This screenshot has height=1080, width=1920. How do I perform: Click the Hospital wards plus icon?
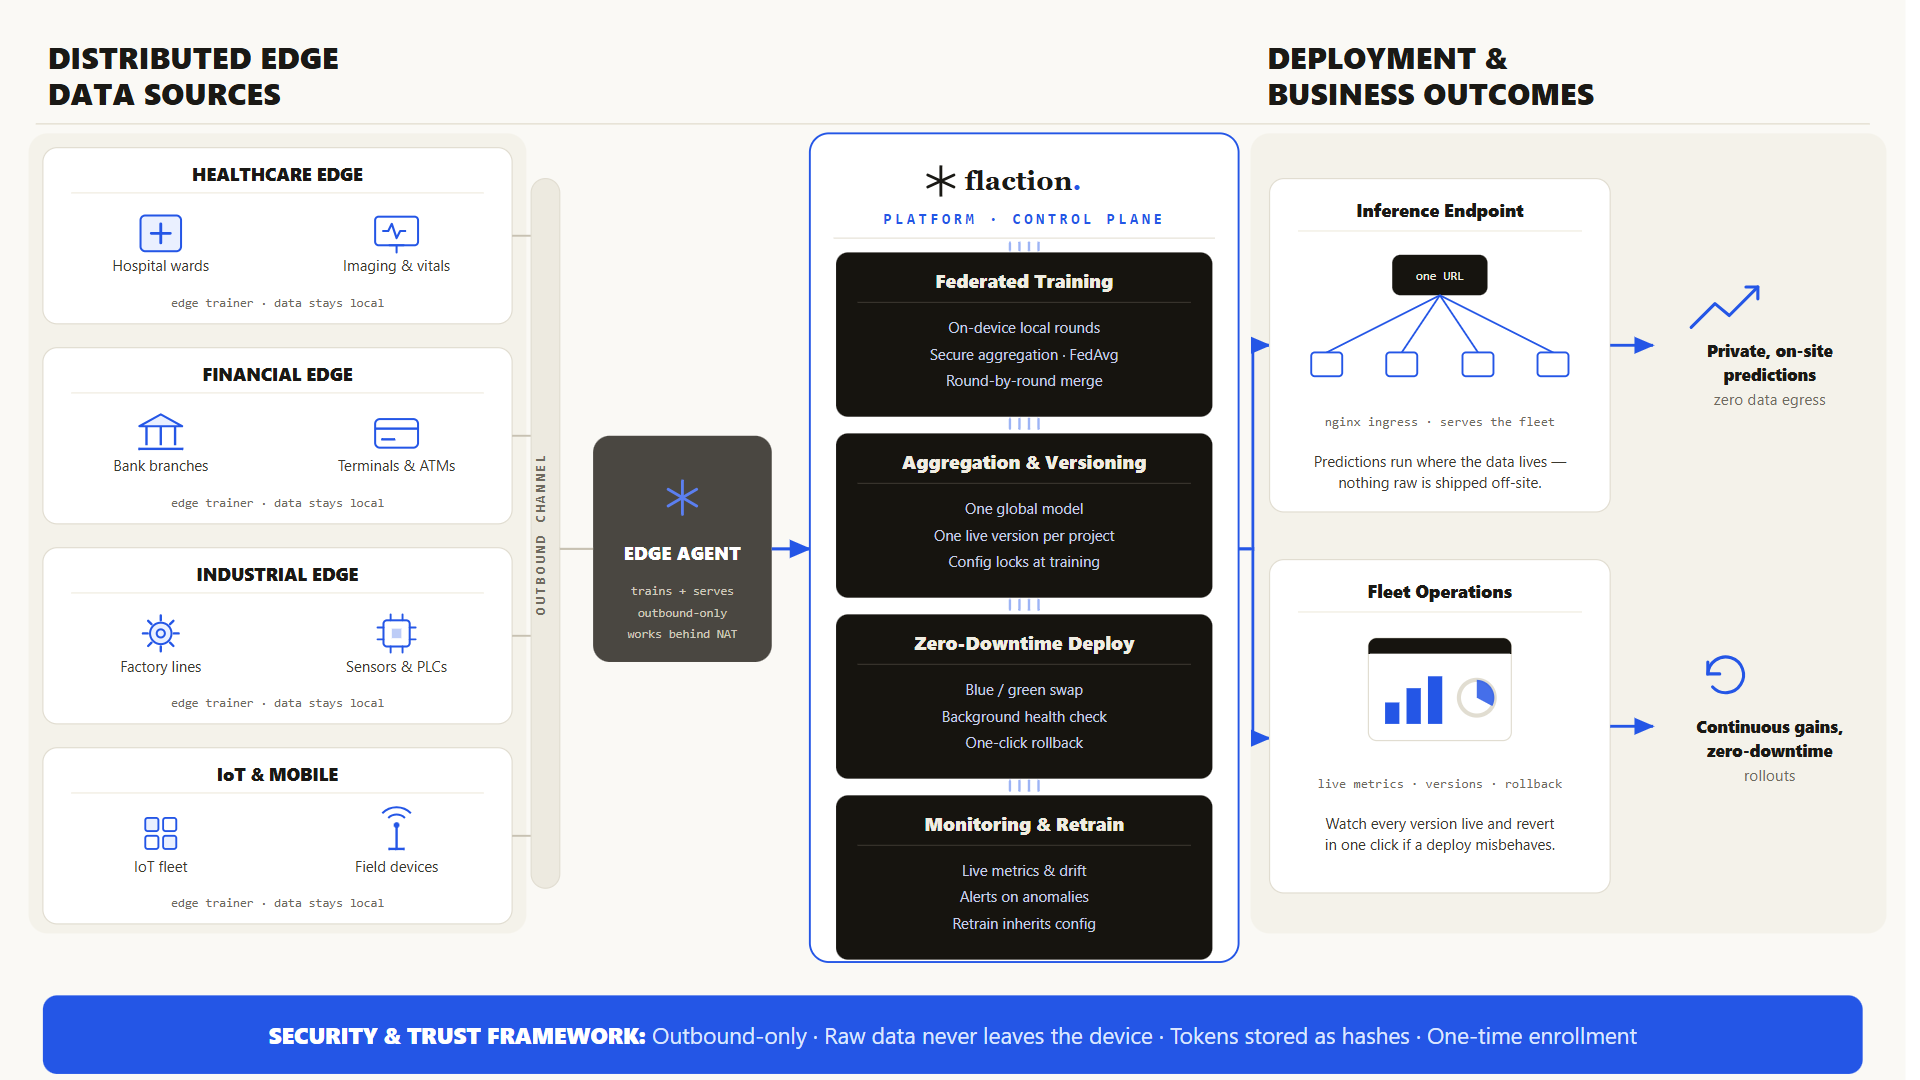160,233
